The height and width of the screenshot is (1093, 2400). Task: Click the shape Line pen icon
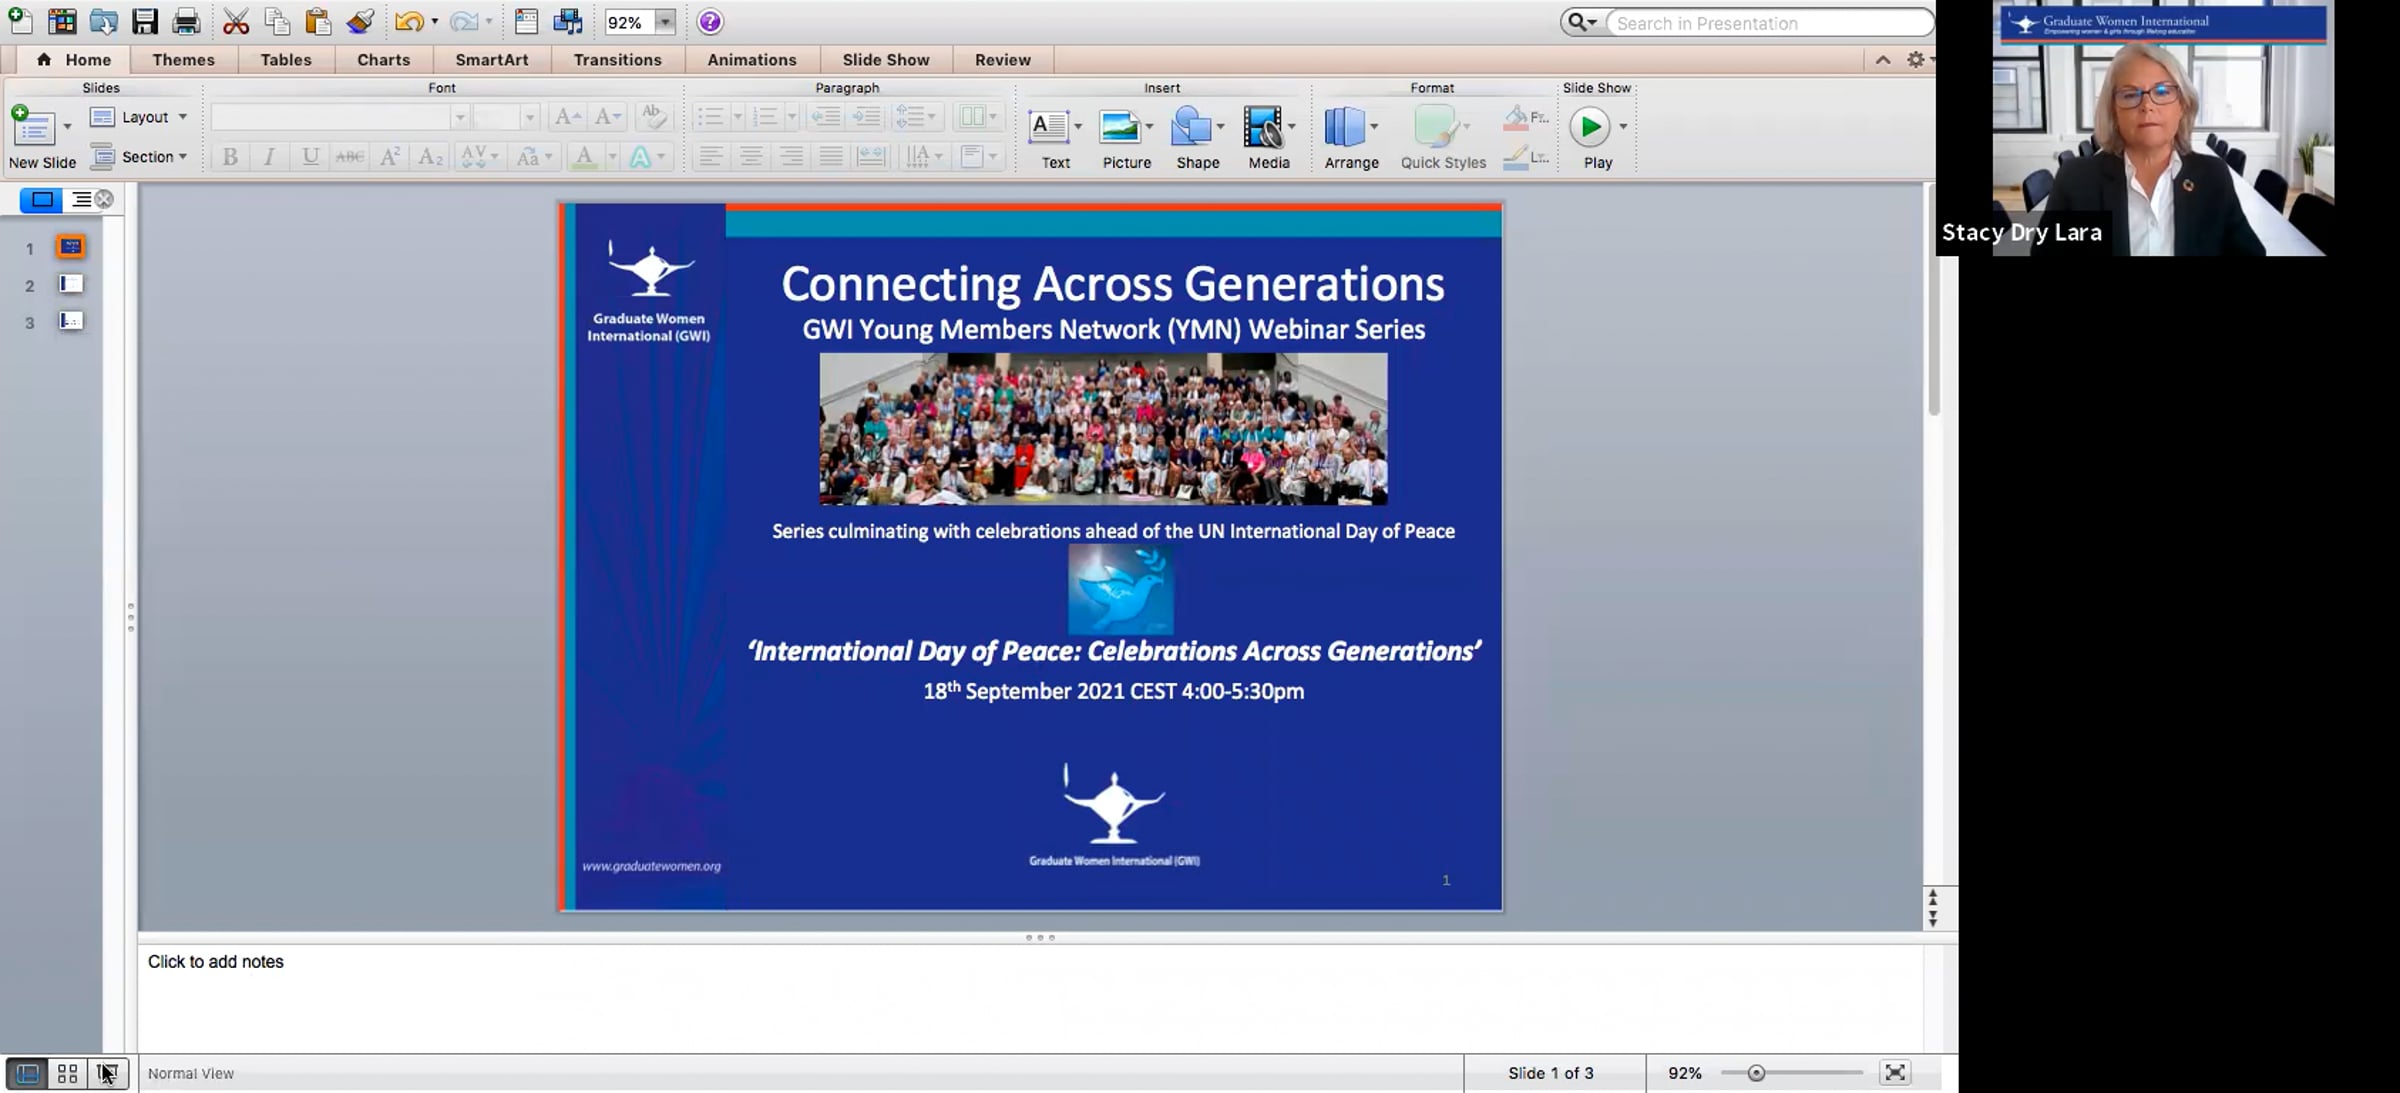point(1516,157)
